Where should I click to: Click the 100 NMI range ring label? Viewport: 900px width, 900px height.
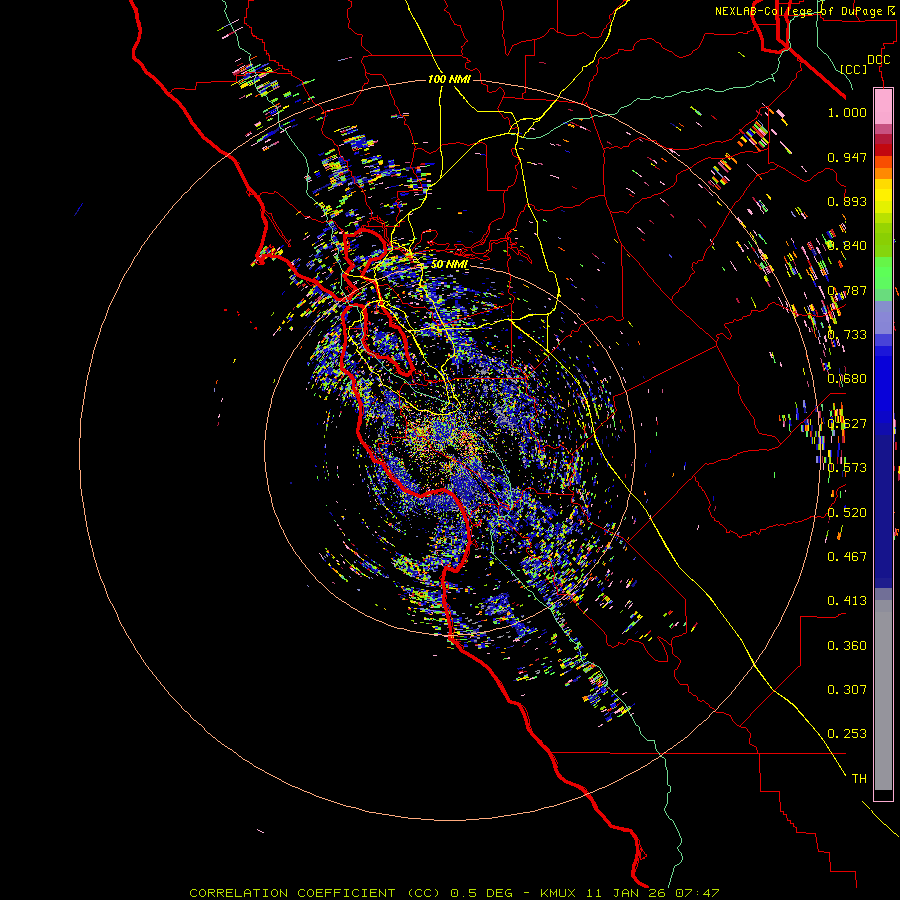click(449, 79)
